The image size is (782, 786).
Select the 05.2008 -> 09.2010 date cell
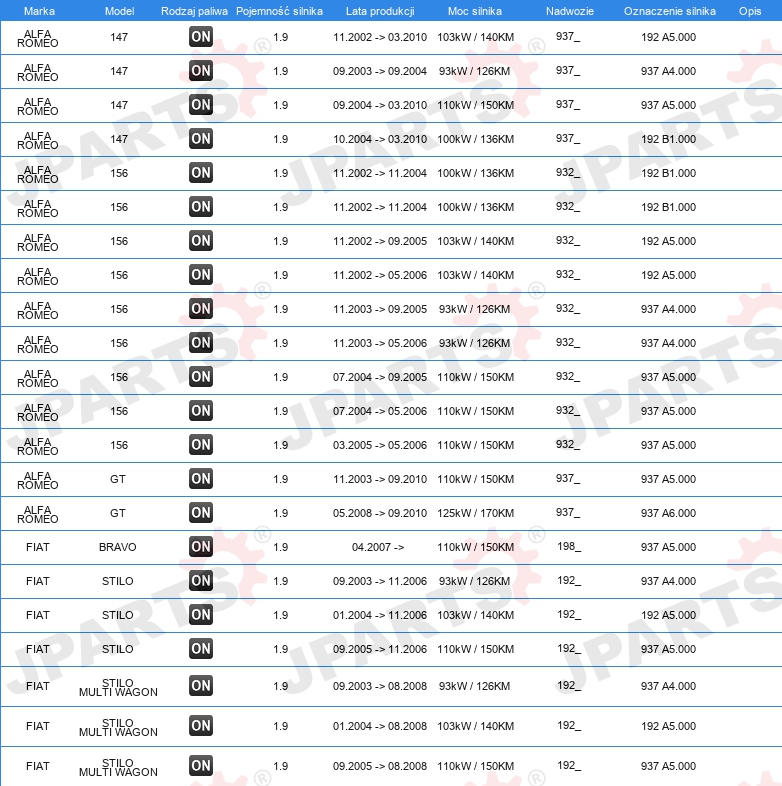tap(380, 513)
